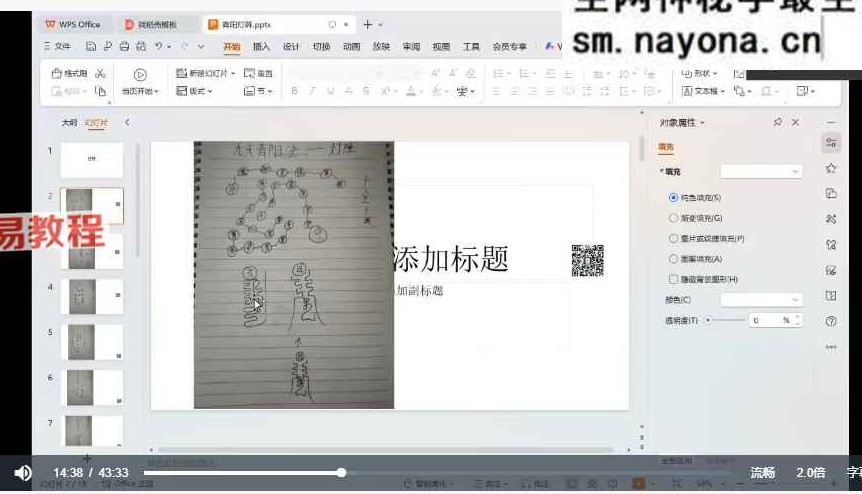
Task: Toggle hide background graphics checkbox
Action: tap(673, 279)
